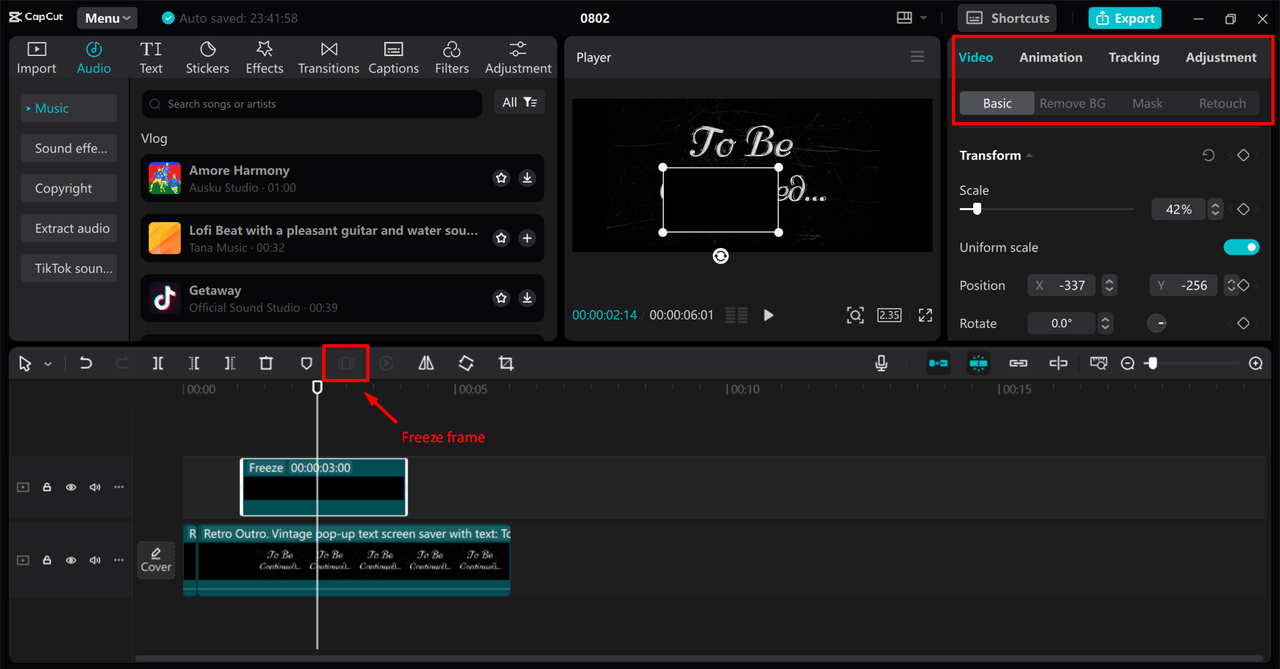
Task: Adjust the Rotate value stepper
Action: point(1105,323)
